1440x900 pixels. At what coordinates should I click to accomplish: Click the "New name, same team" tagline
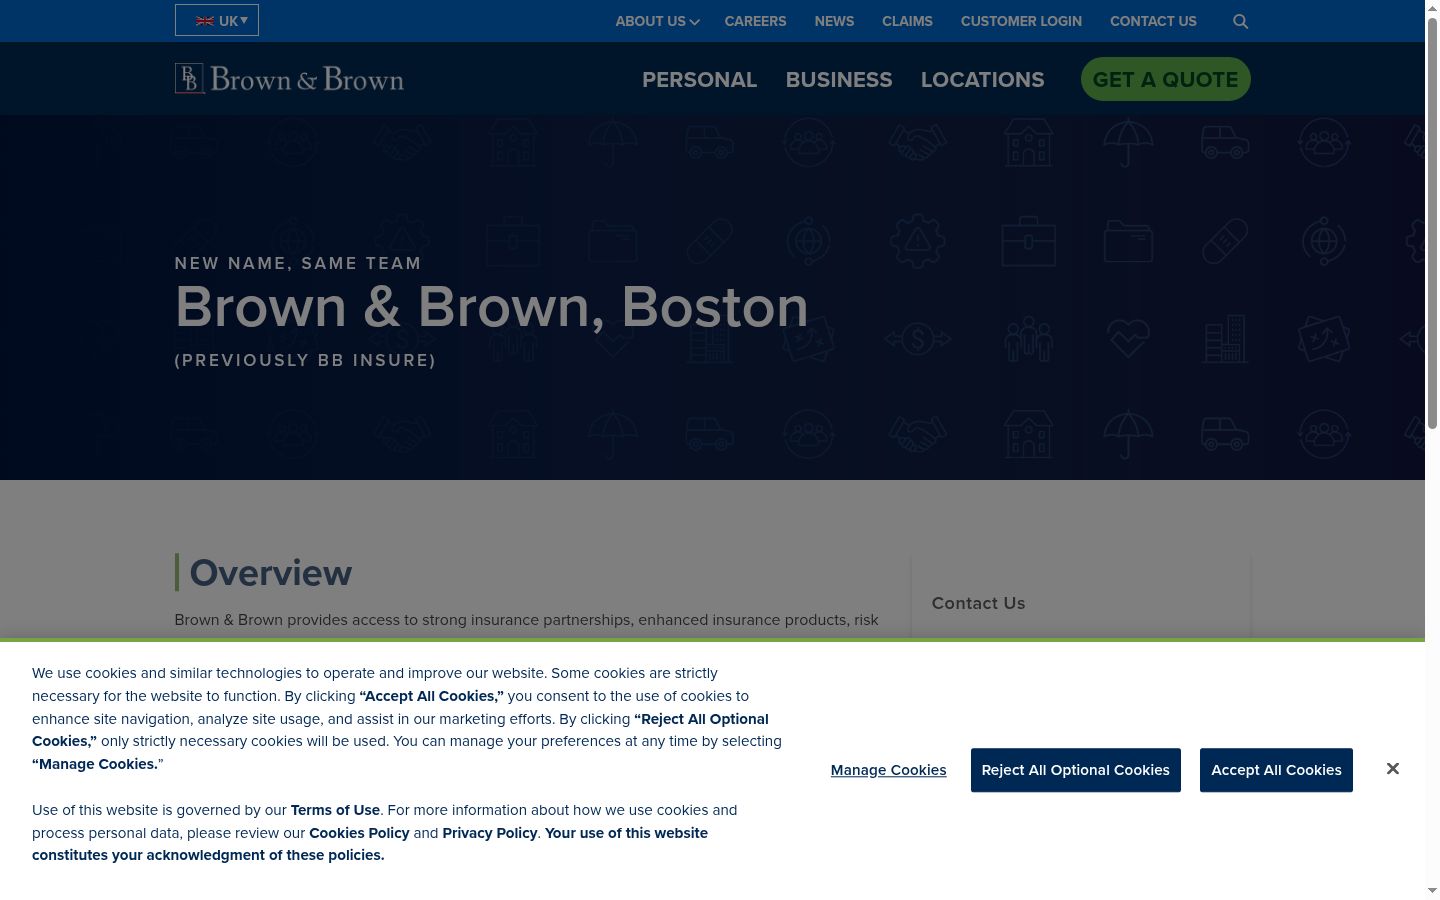298,263
